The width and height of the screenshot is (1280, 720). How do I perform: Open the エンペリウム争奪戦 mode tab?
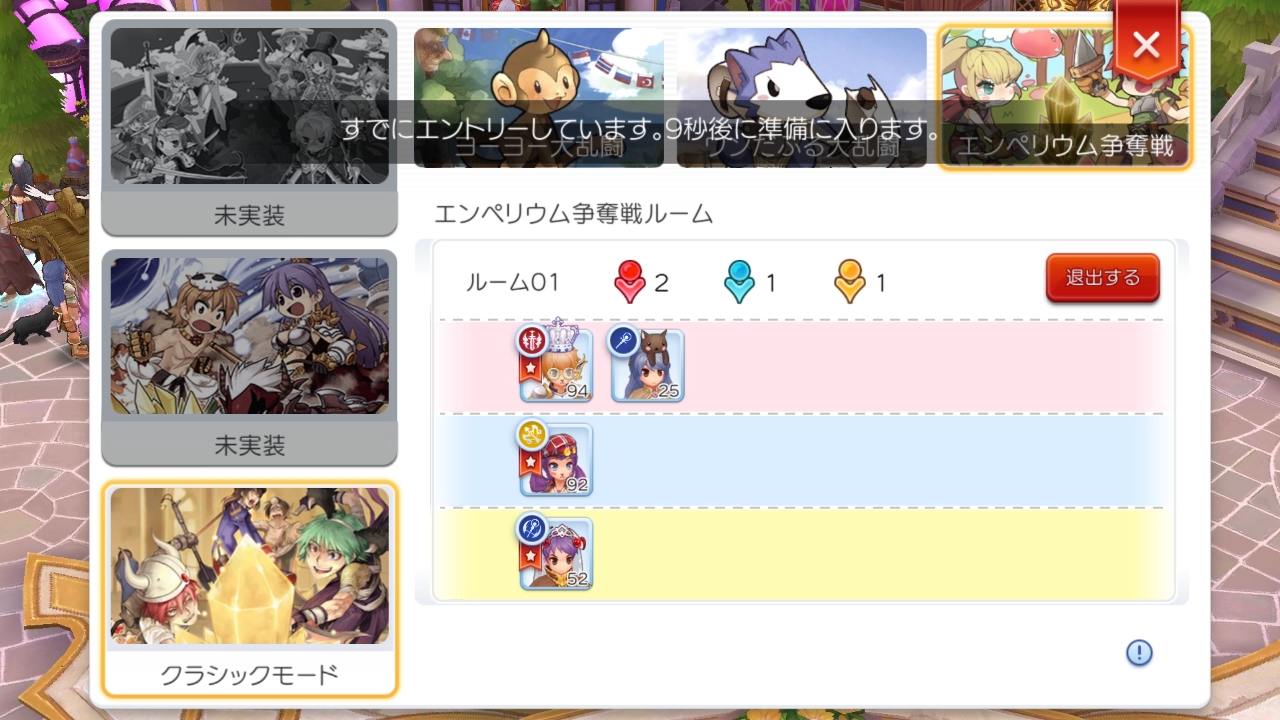click(x=1065, y=97)
